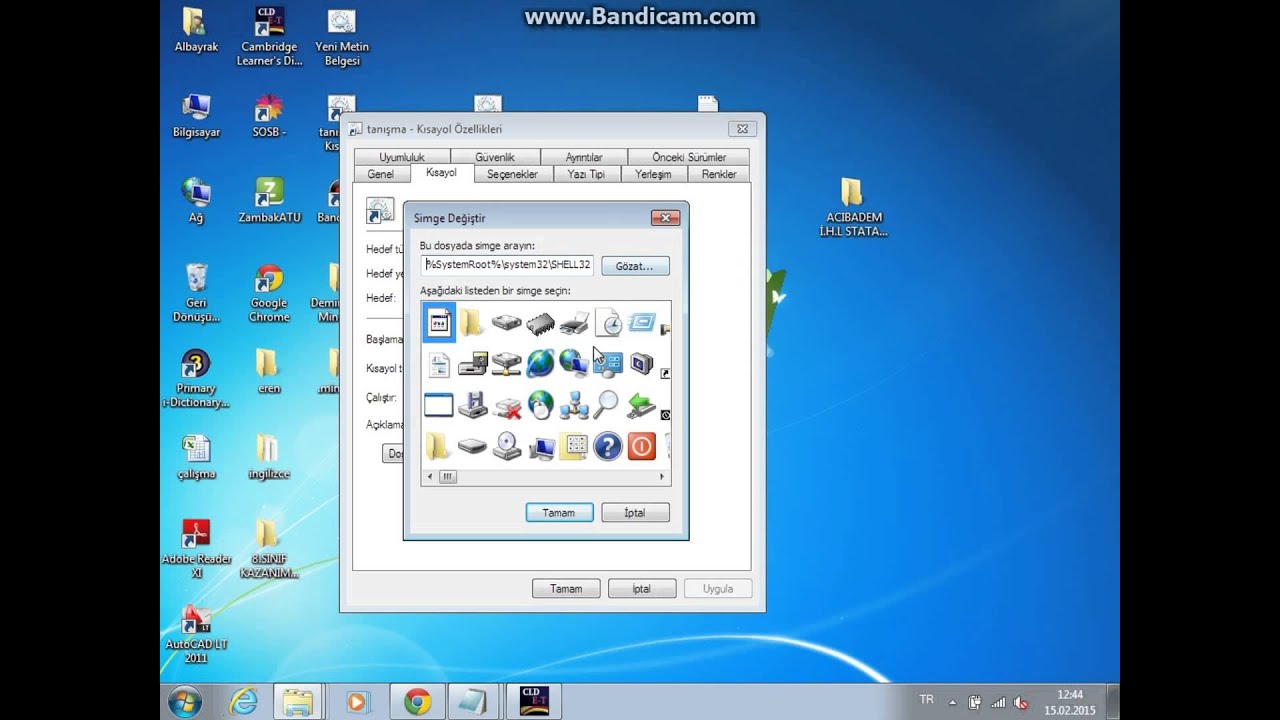Open the Seçenekler tab
This screenshot has width=1280, height=720.
click(512, 174)
